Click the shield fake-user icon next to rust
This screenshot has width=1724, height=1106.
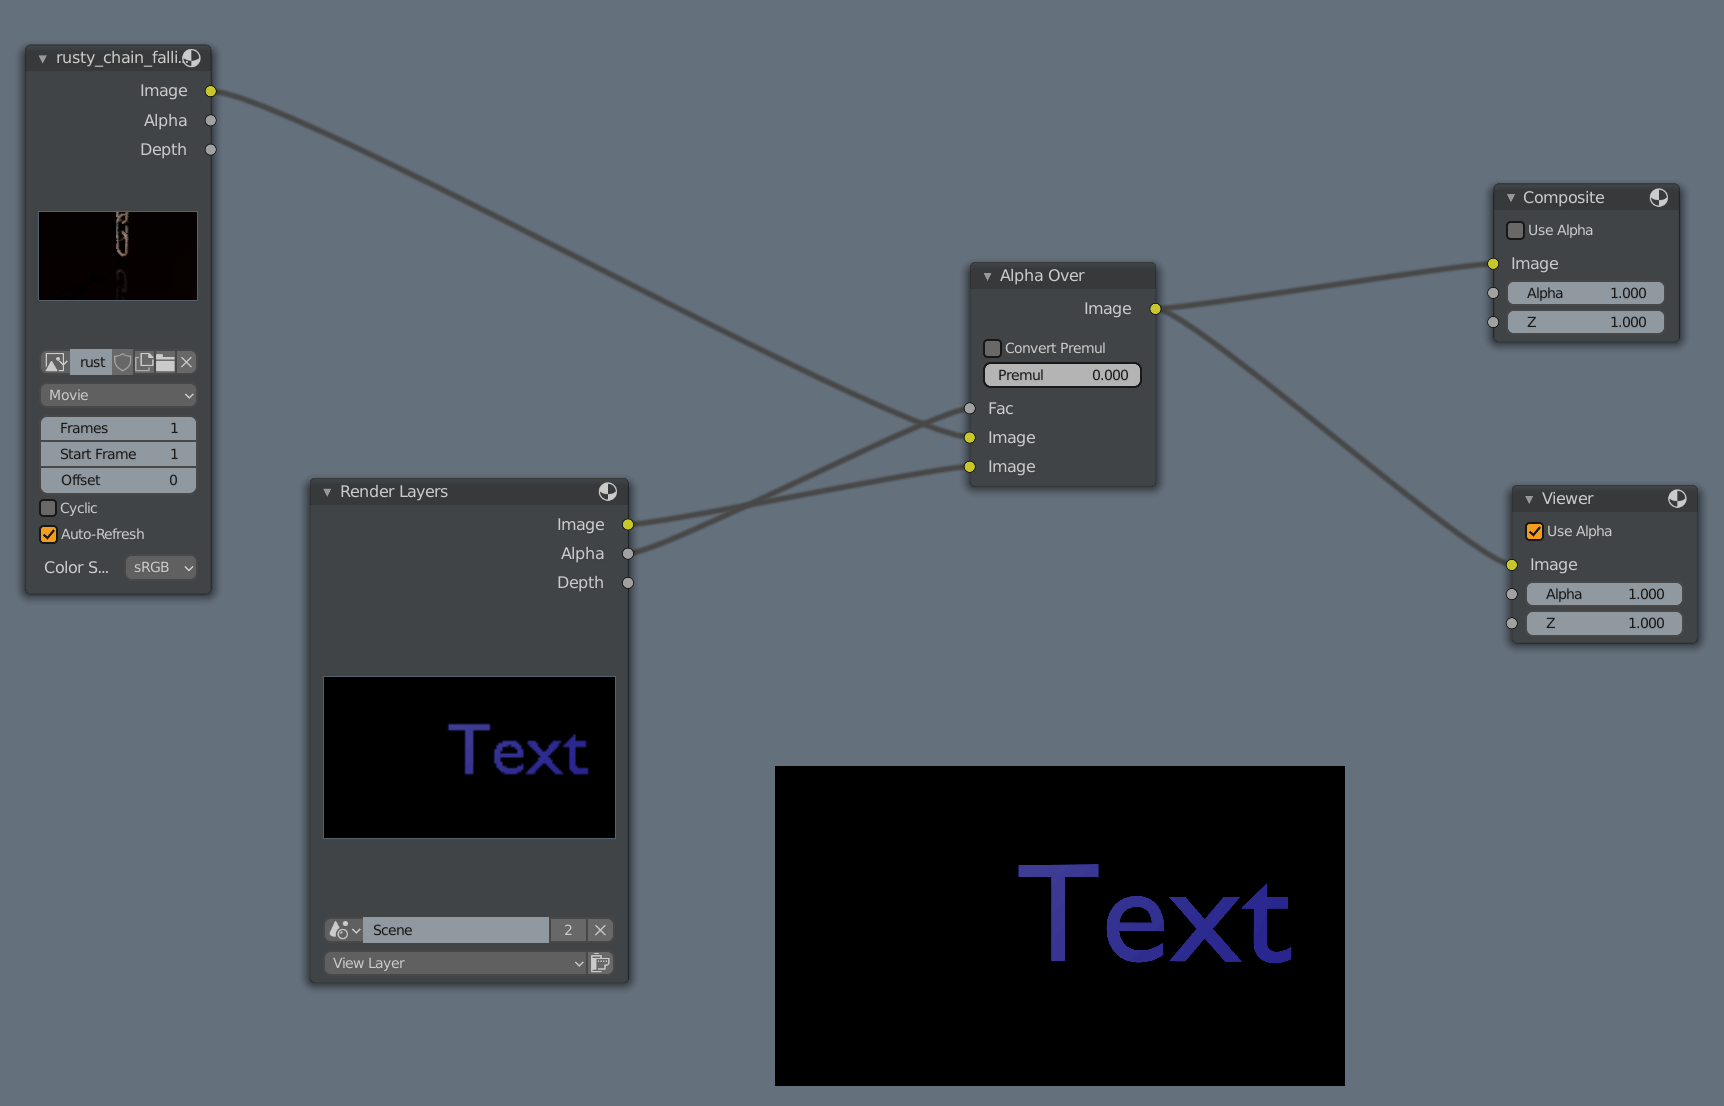coord(122,362)
